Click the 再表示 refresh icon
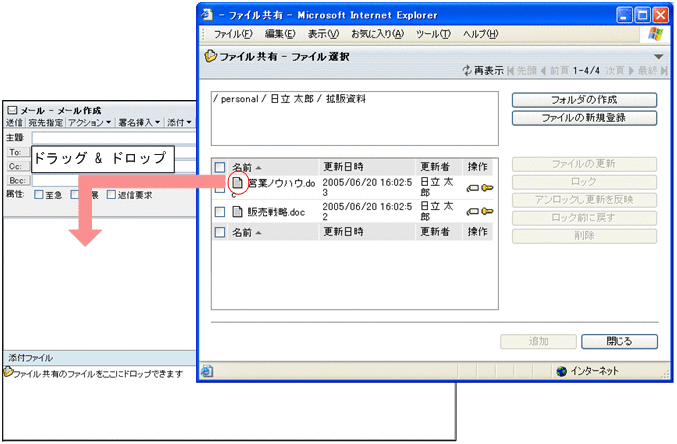Viewport: 677px width, 444px height. coord(467,70)
